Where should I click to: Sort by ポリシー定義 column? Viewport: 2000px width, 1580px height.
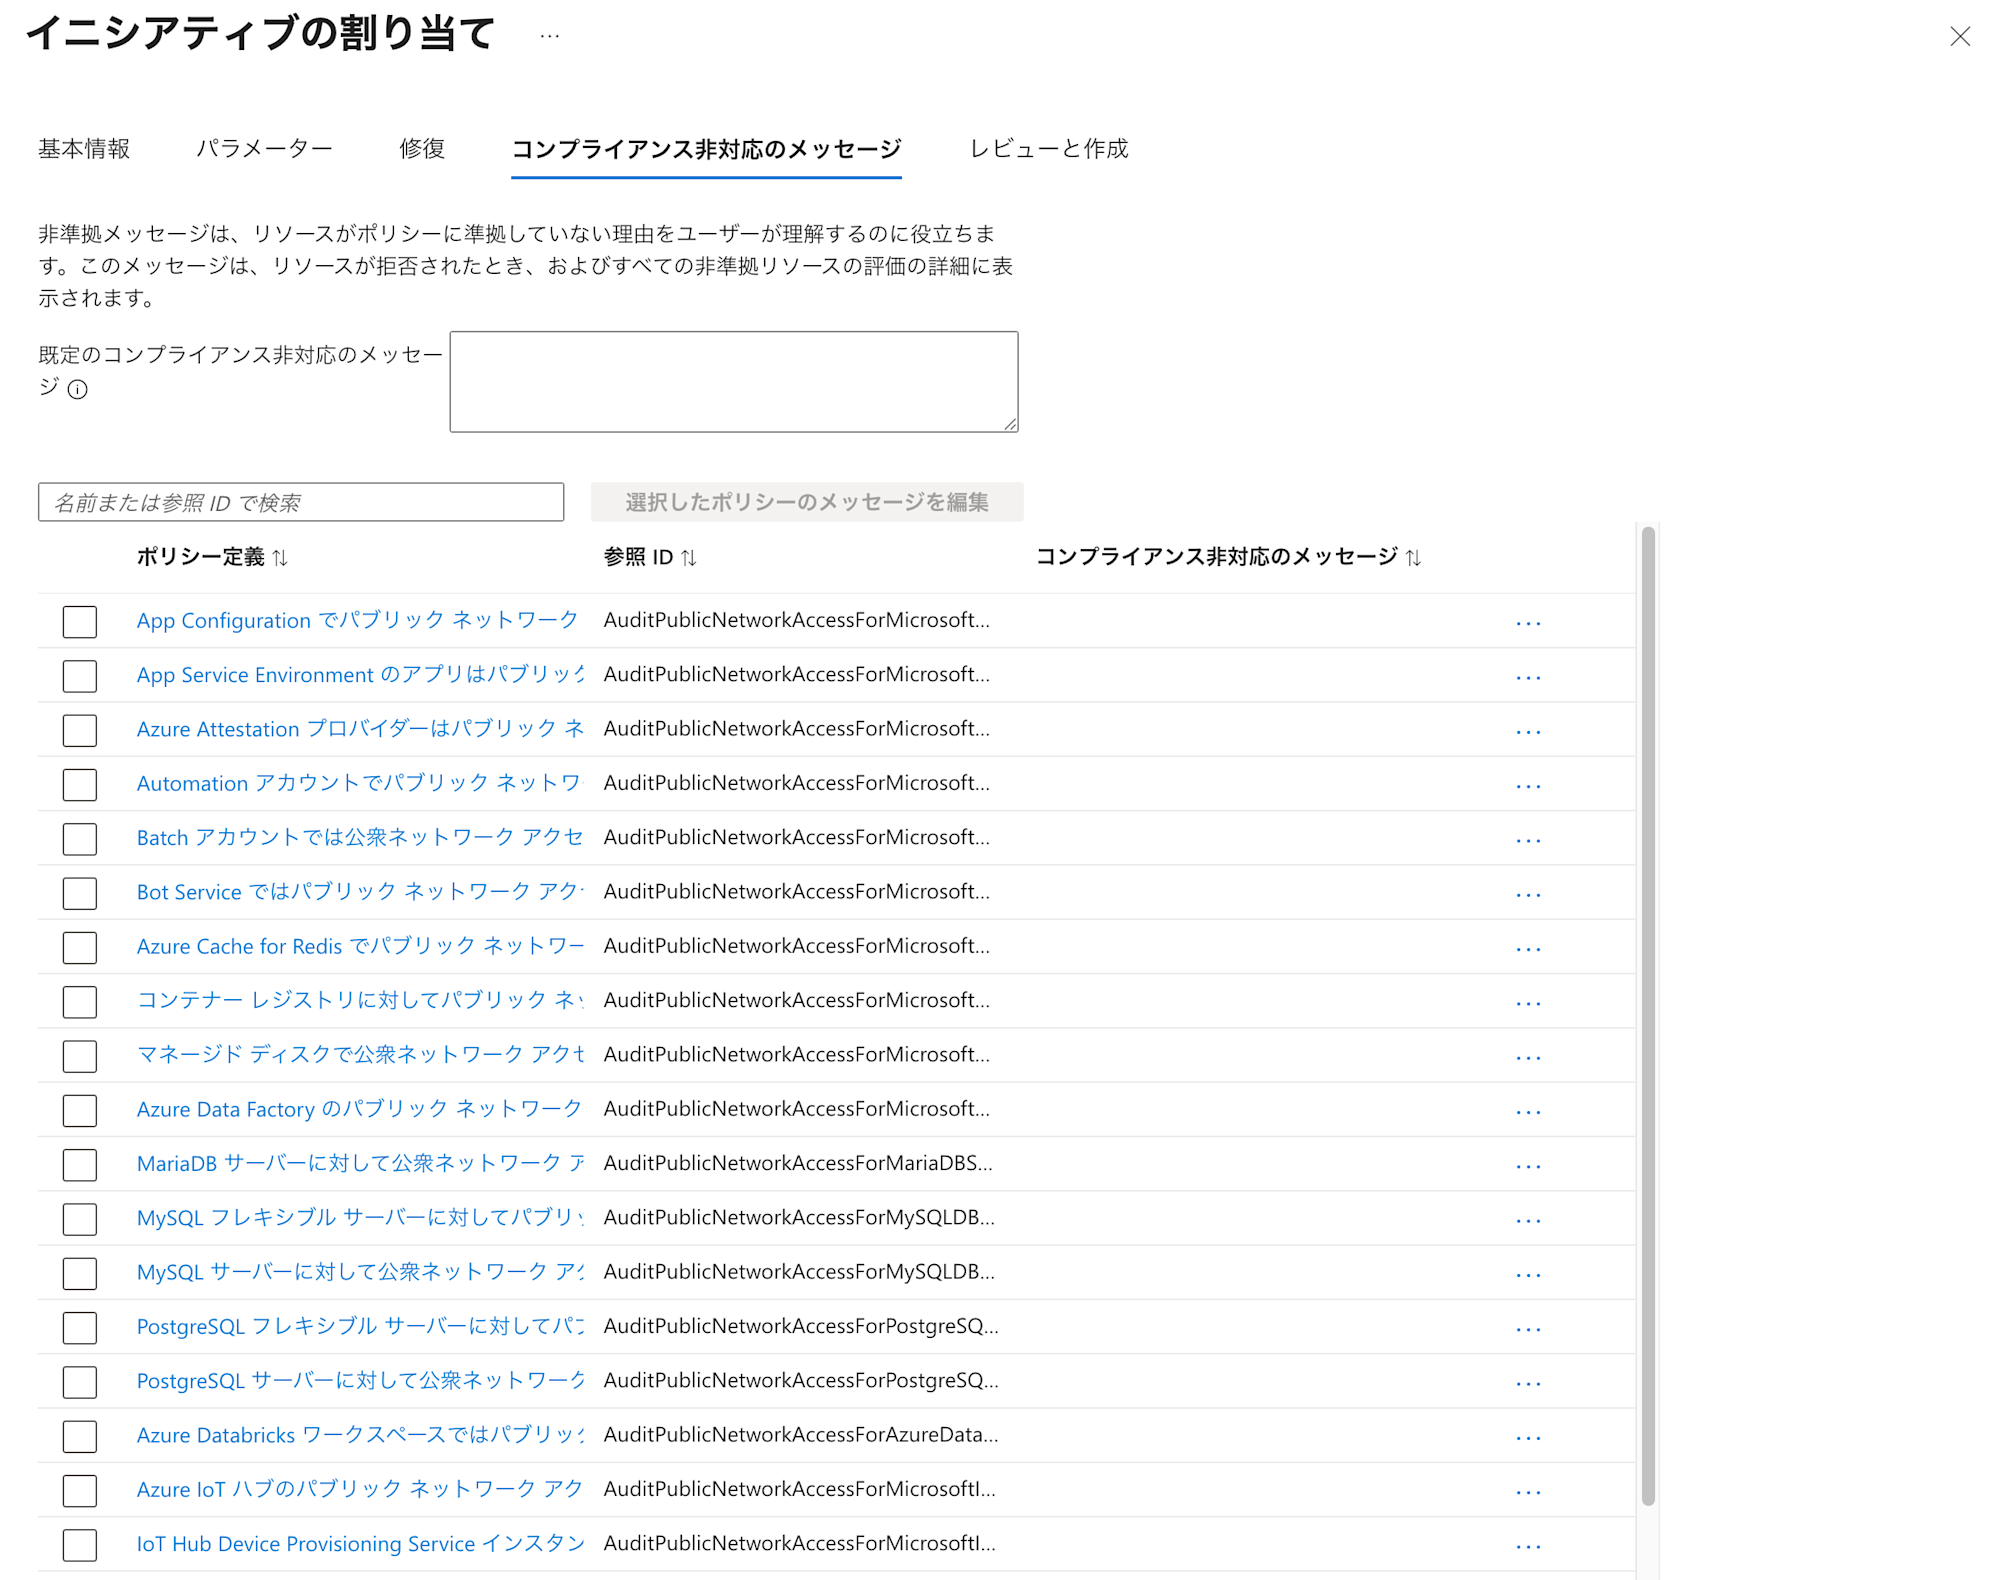[280, 558]
